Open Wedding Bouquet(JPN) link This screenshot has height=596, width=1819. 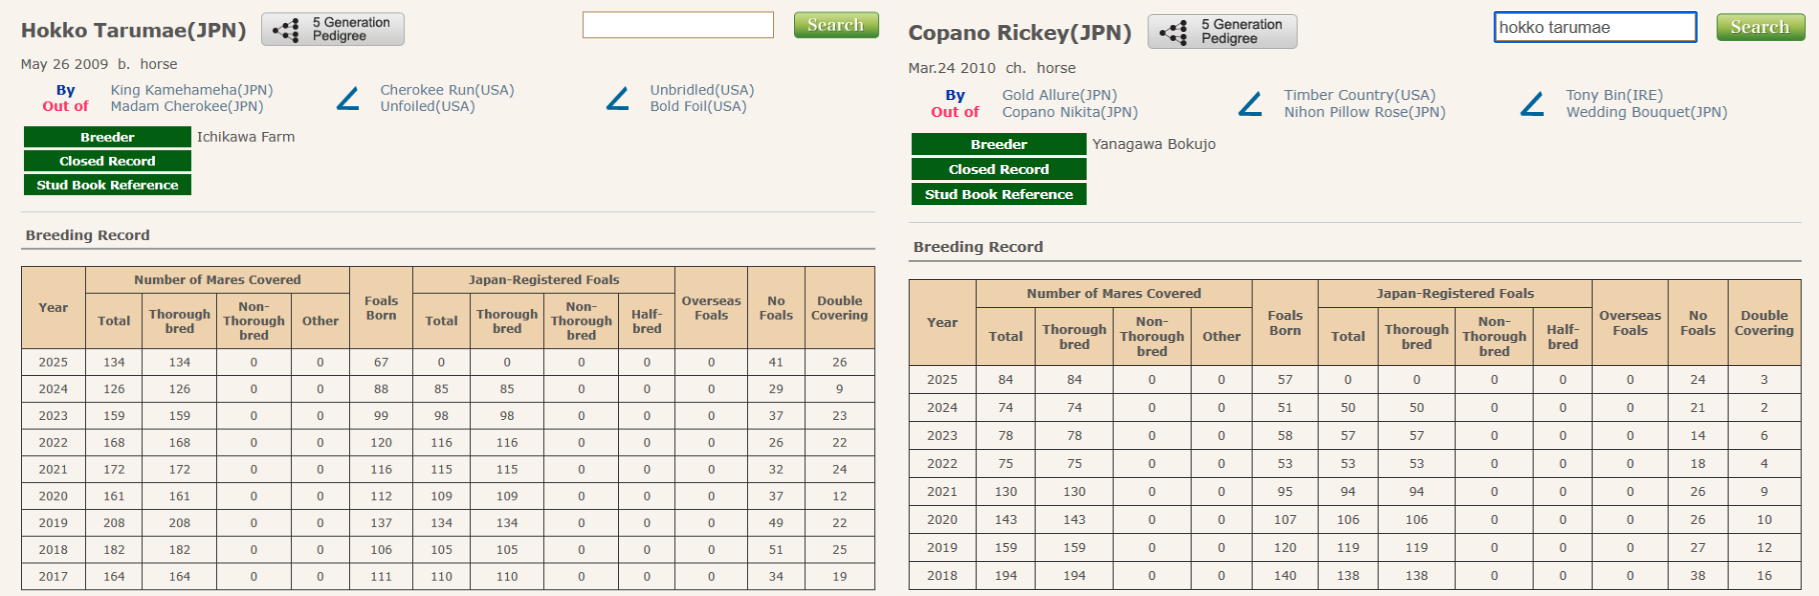click(1646, 112)
